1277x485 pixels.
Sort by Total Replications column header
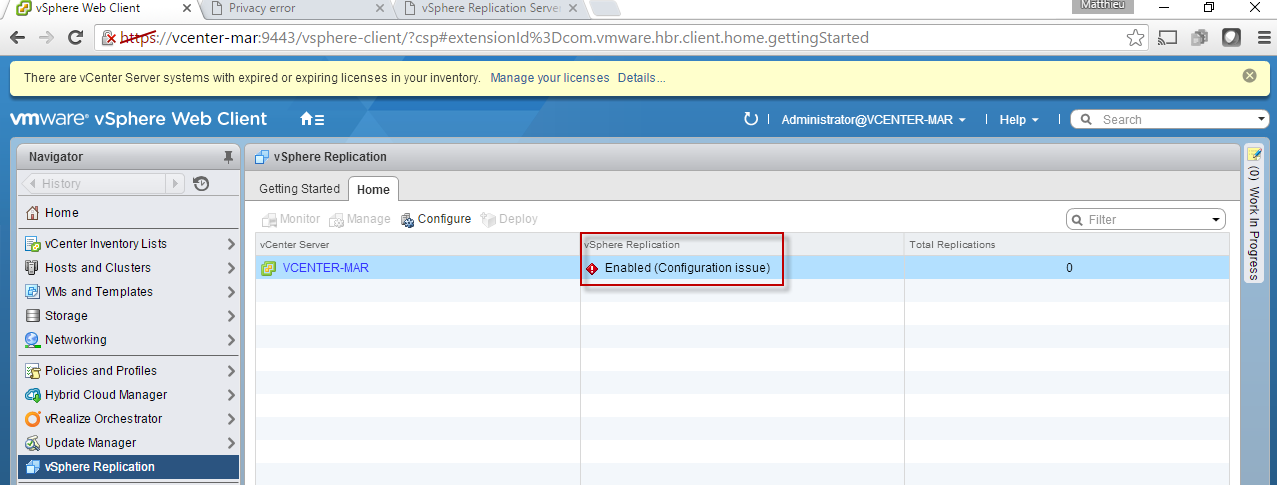click(x=1067, y=244)
